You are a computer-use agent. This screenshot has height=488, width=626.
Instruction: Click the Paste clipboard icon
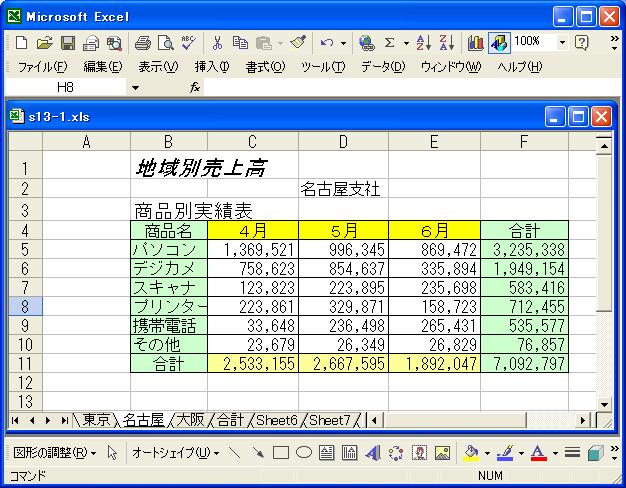264,42
